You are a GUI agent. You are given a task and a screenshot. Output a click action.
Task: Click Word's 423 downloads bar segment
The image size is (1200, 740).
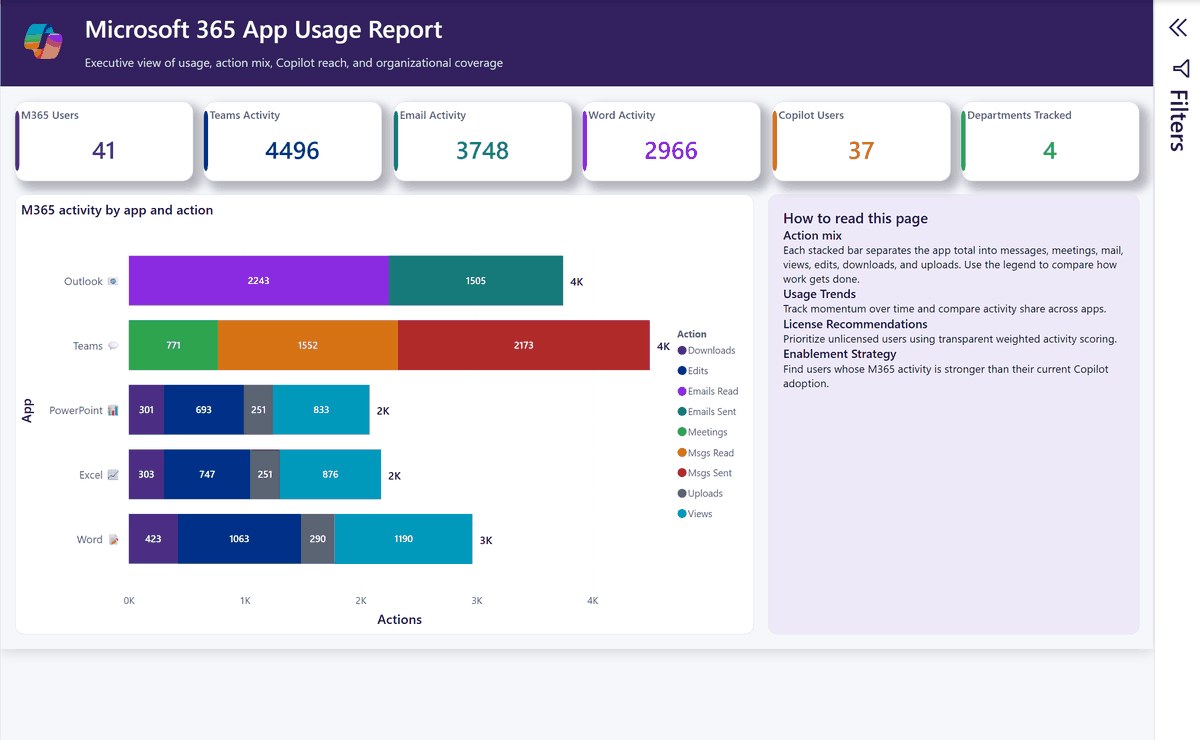tap(153, 539)
